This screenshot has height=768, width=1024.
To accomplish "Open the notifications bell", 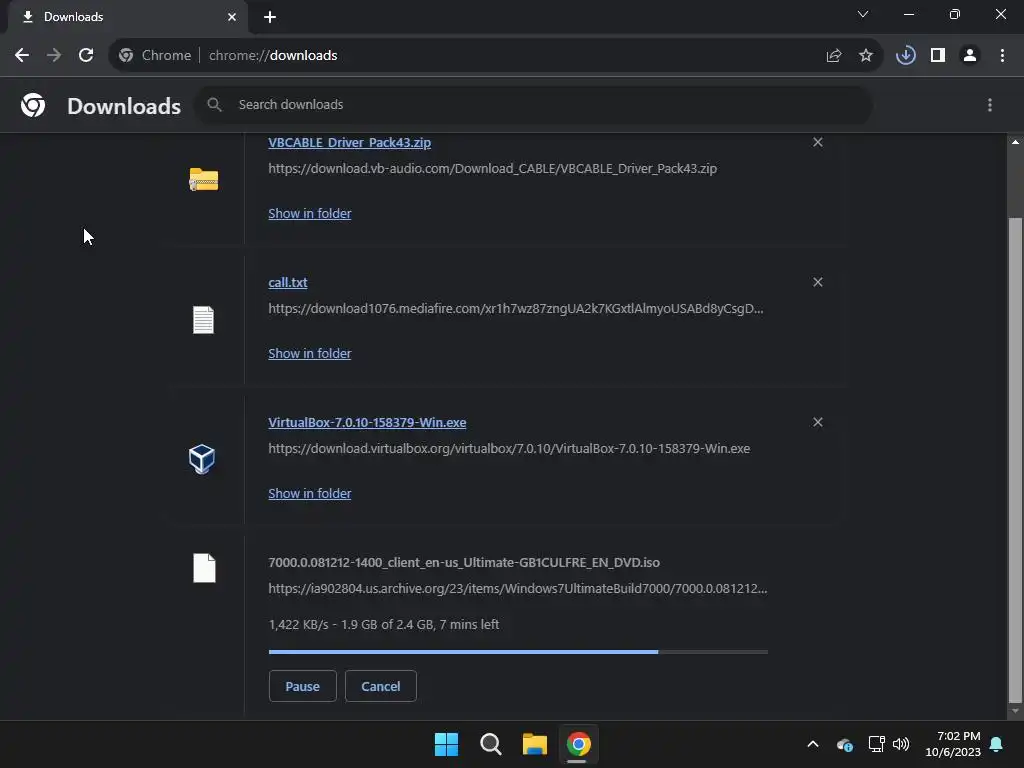I will [996, 744].
